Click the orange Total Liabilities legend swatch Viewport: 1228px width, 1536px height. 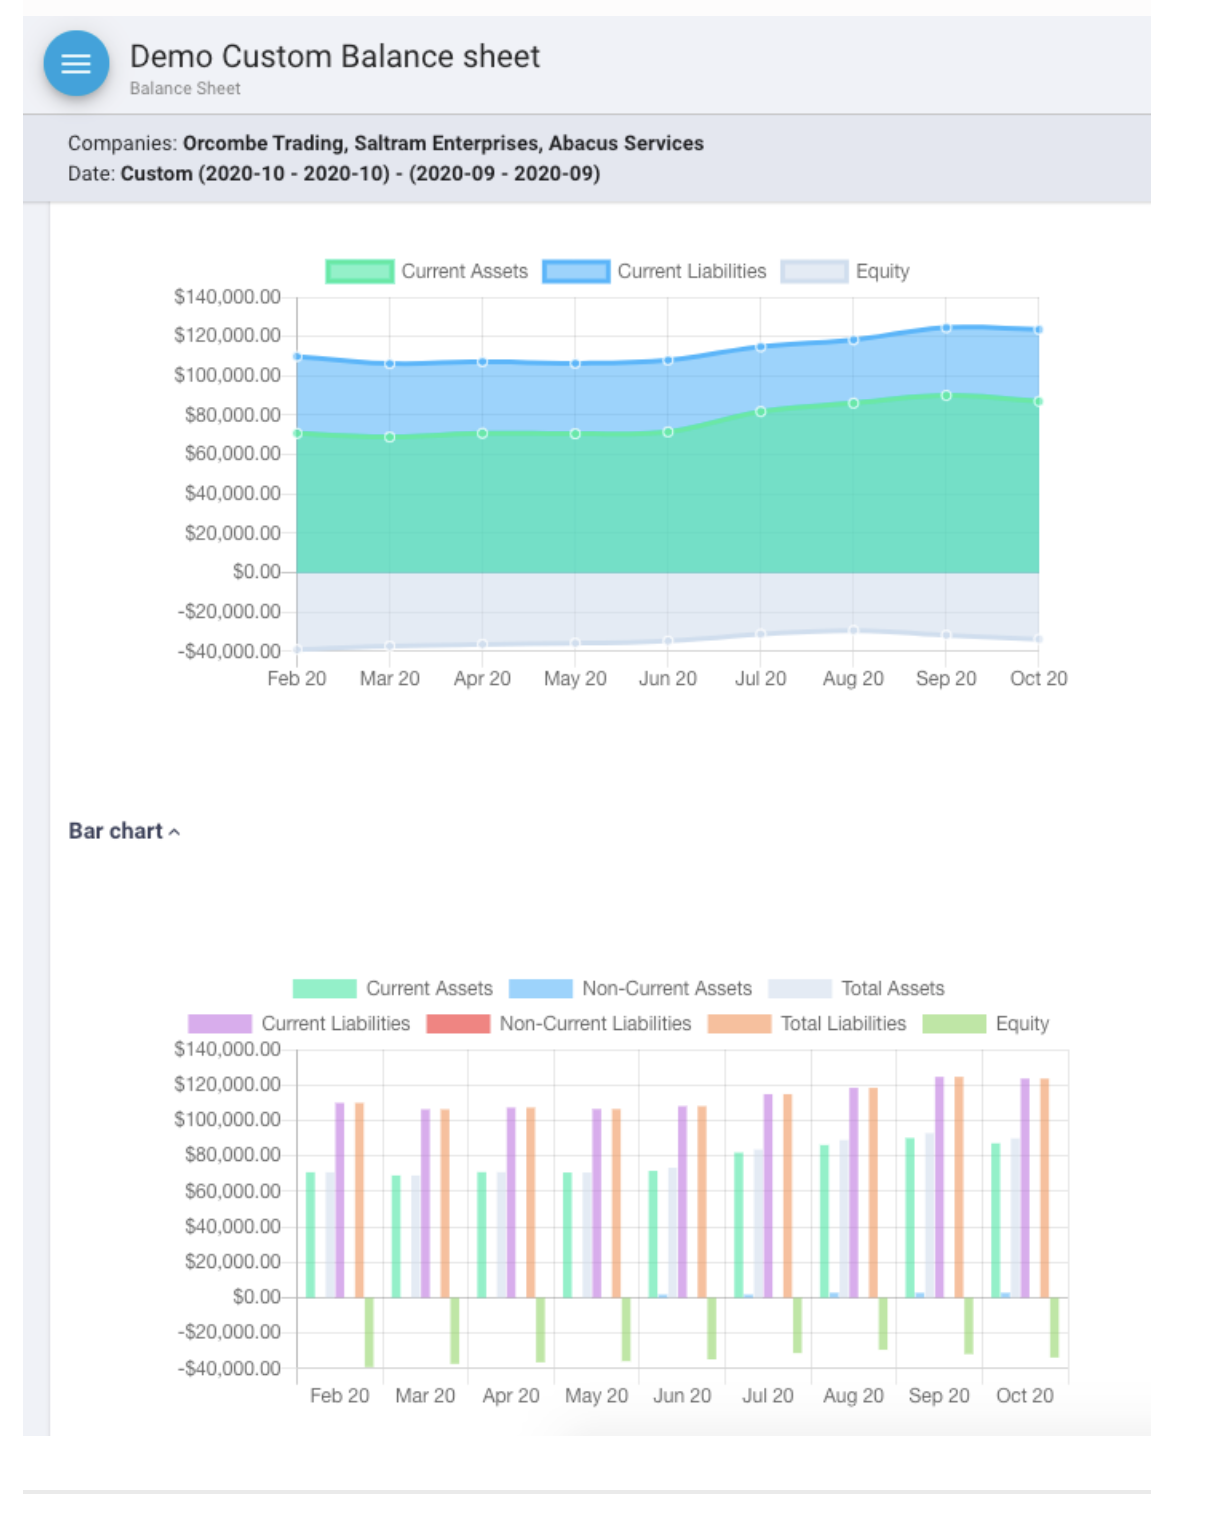coord(742,1023)
